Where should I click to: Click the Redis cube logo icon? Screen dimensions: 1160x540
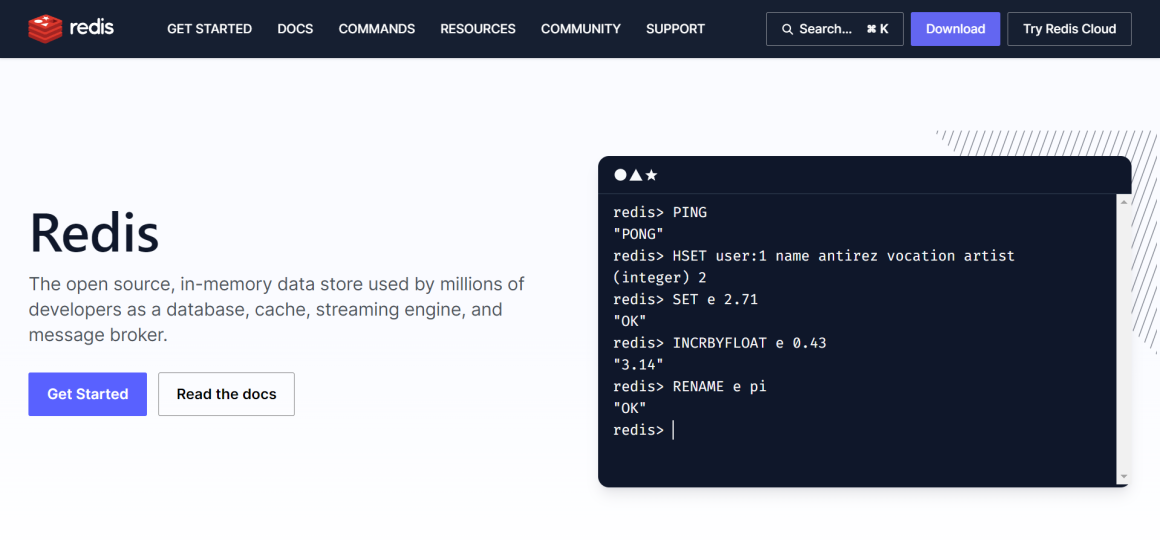[x=45, y=29]
